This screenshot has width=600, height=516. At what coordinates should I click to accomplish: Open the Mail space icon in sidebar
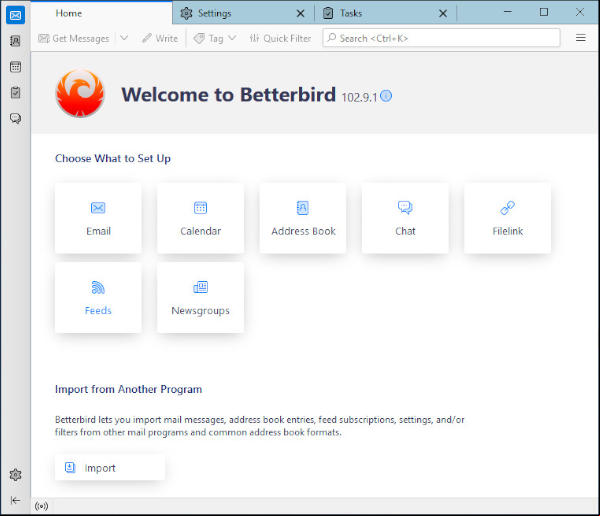coord(15,15)
